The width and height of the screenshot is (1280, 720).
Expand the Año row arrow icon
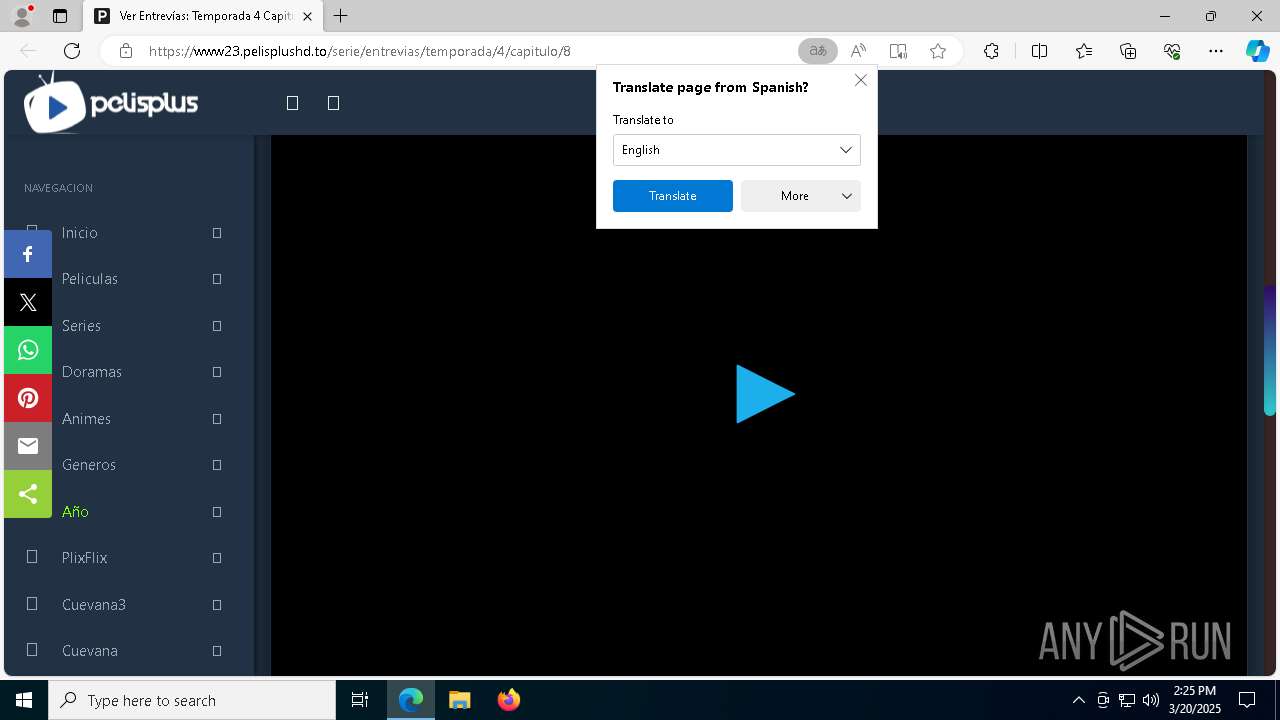coord(217,512)
